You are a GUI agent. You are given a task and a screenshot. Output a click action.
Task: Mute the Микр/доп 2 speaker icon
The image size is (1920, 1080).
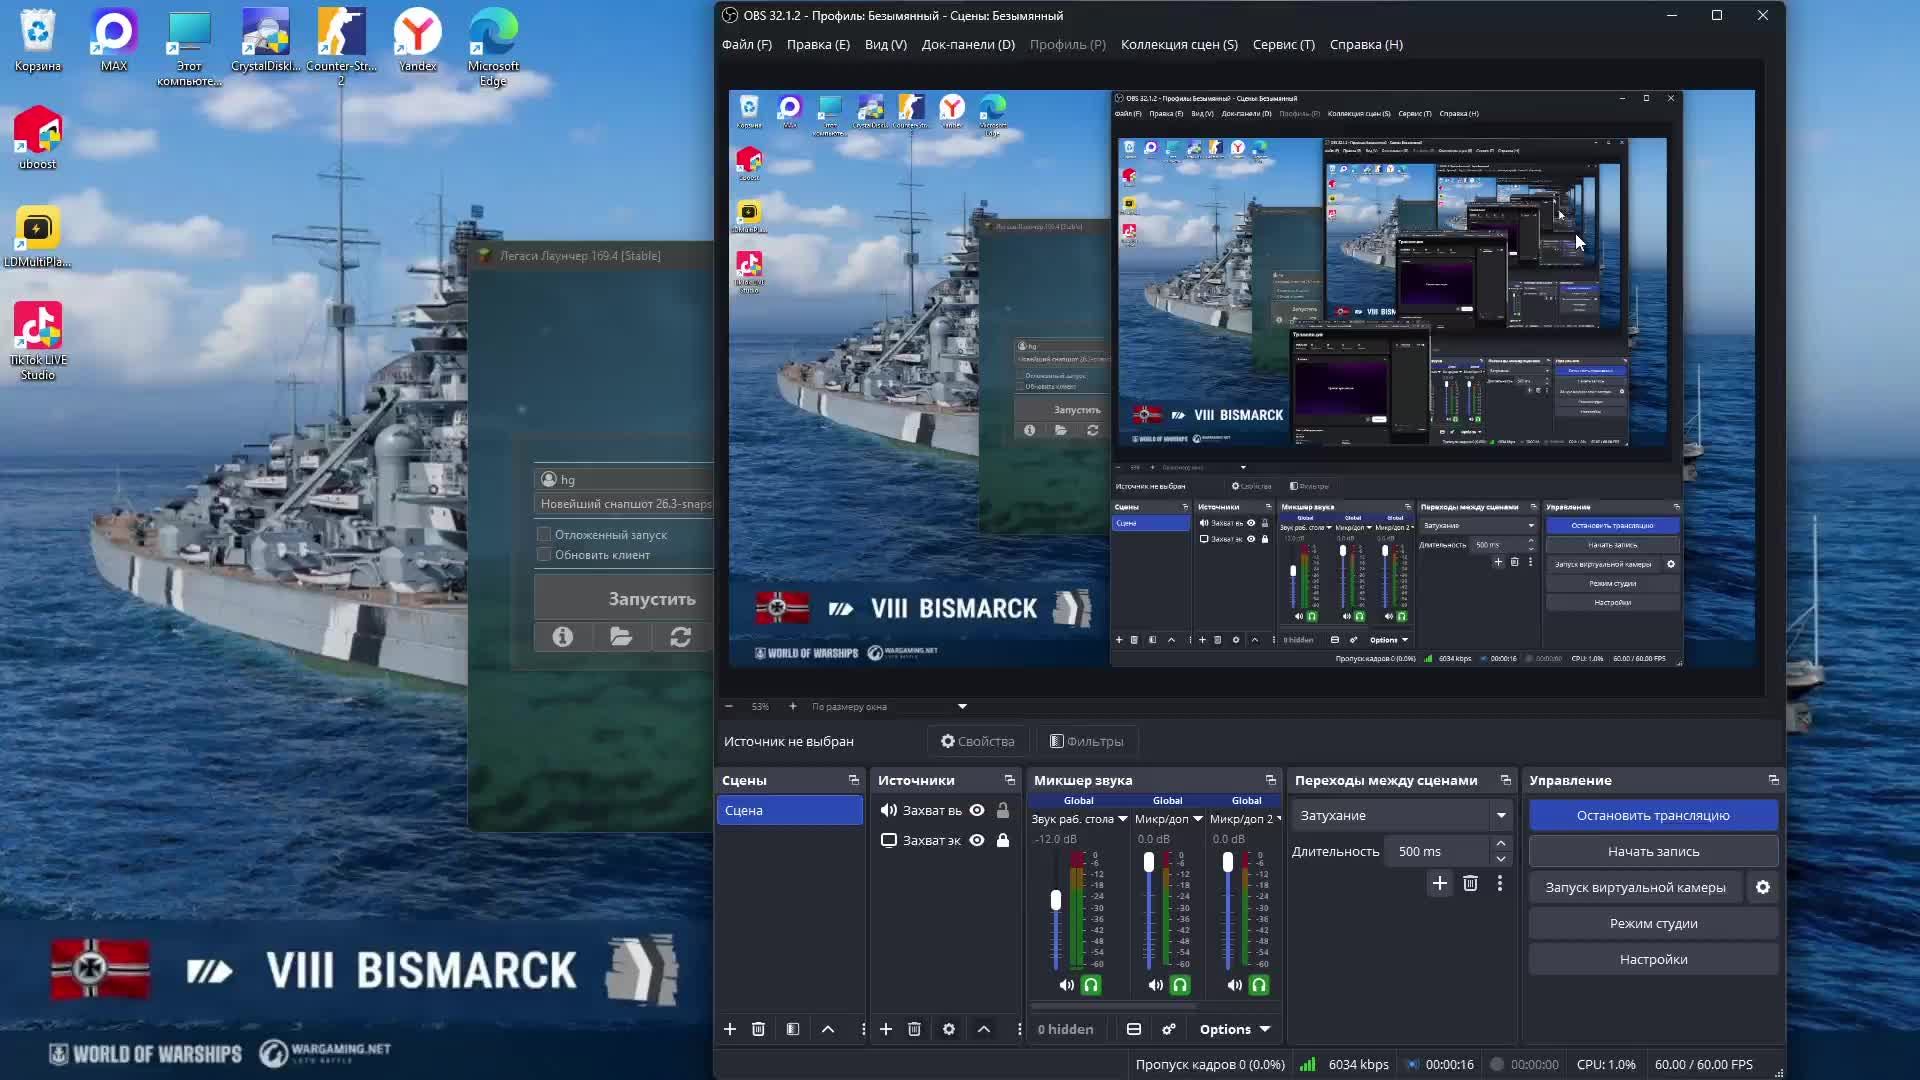click(1235, 985)
